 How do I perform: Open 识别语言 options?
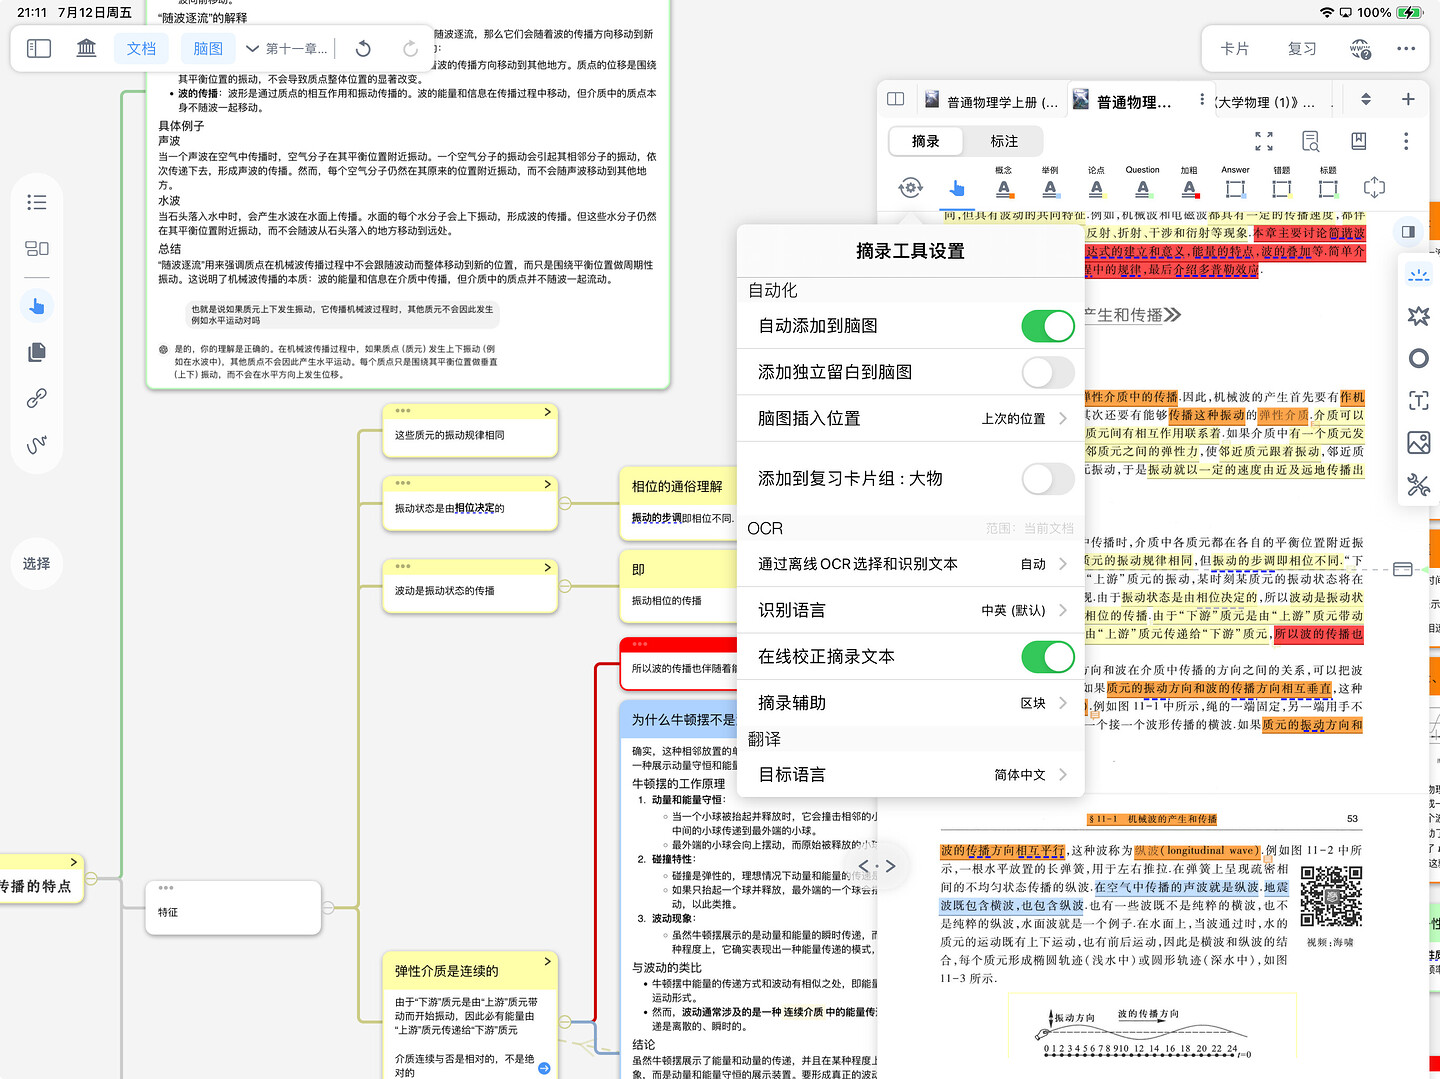coord(911,610)
